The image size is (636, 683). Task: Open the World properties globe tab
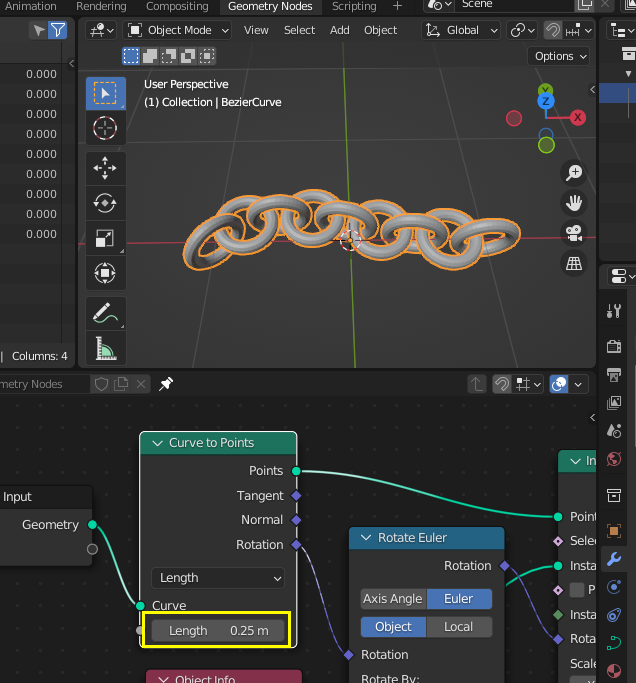pyautogui.click(x=614, y=459)
